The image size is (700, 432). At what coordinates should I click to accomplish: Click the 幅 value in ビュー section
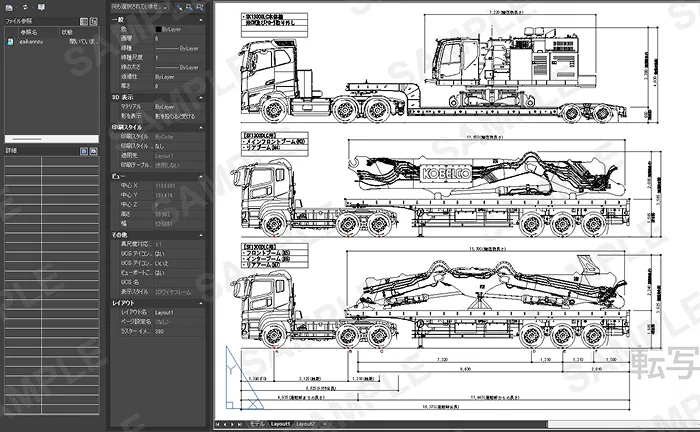point(179,224)
